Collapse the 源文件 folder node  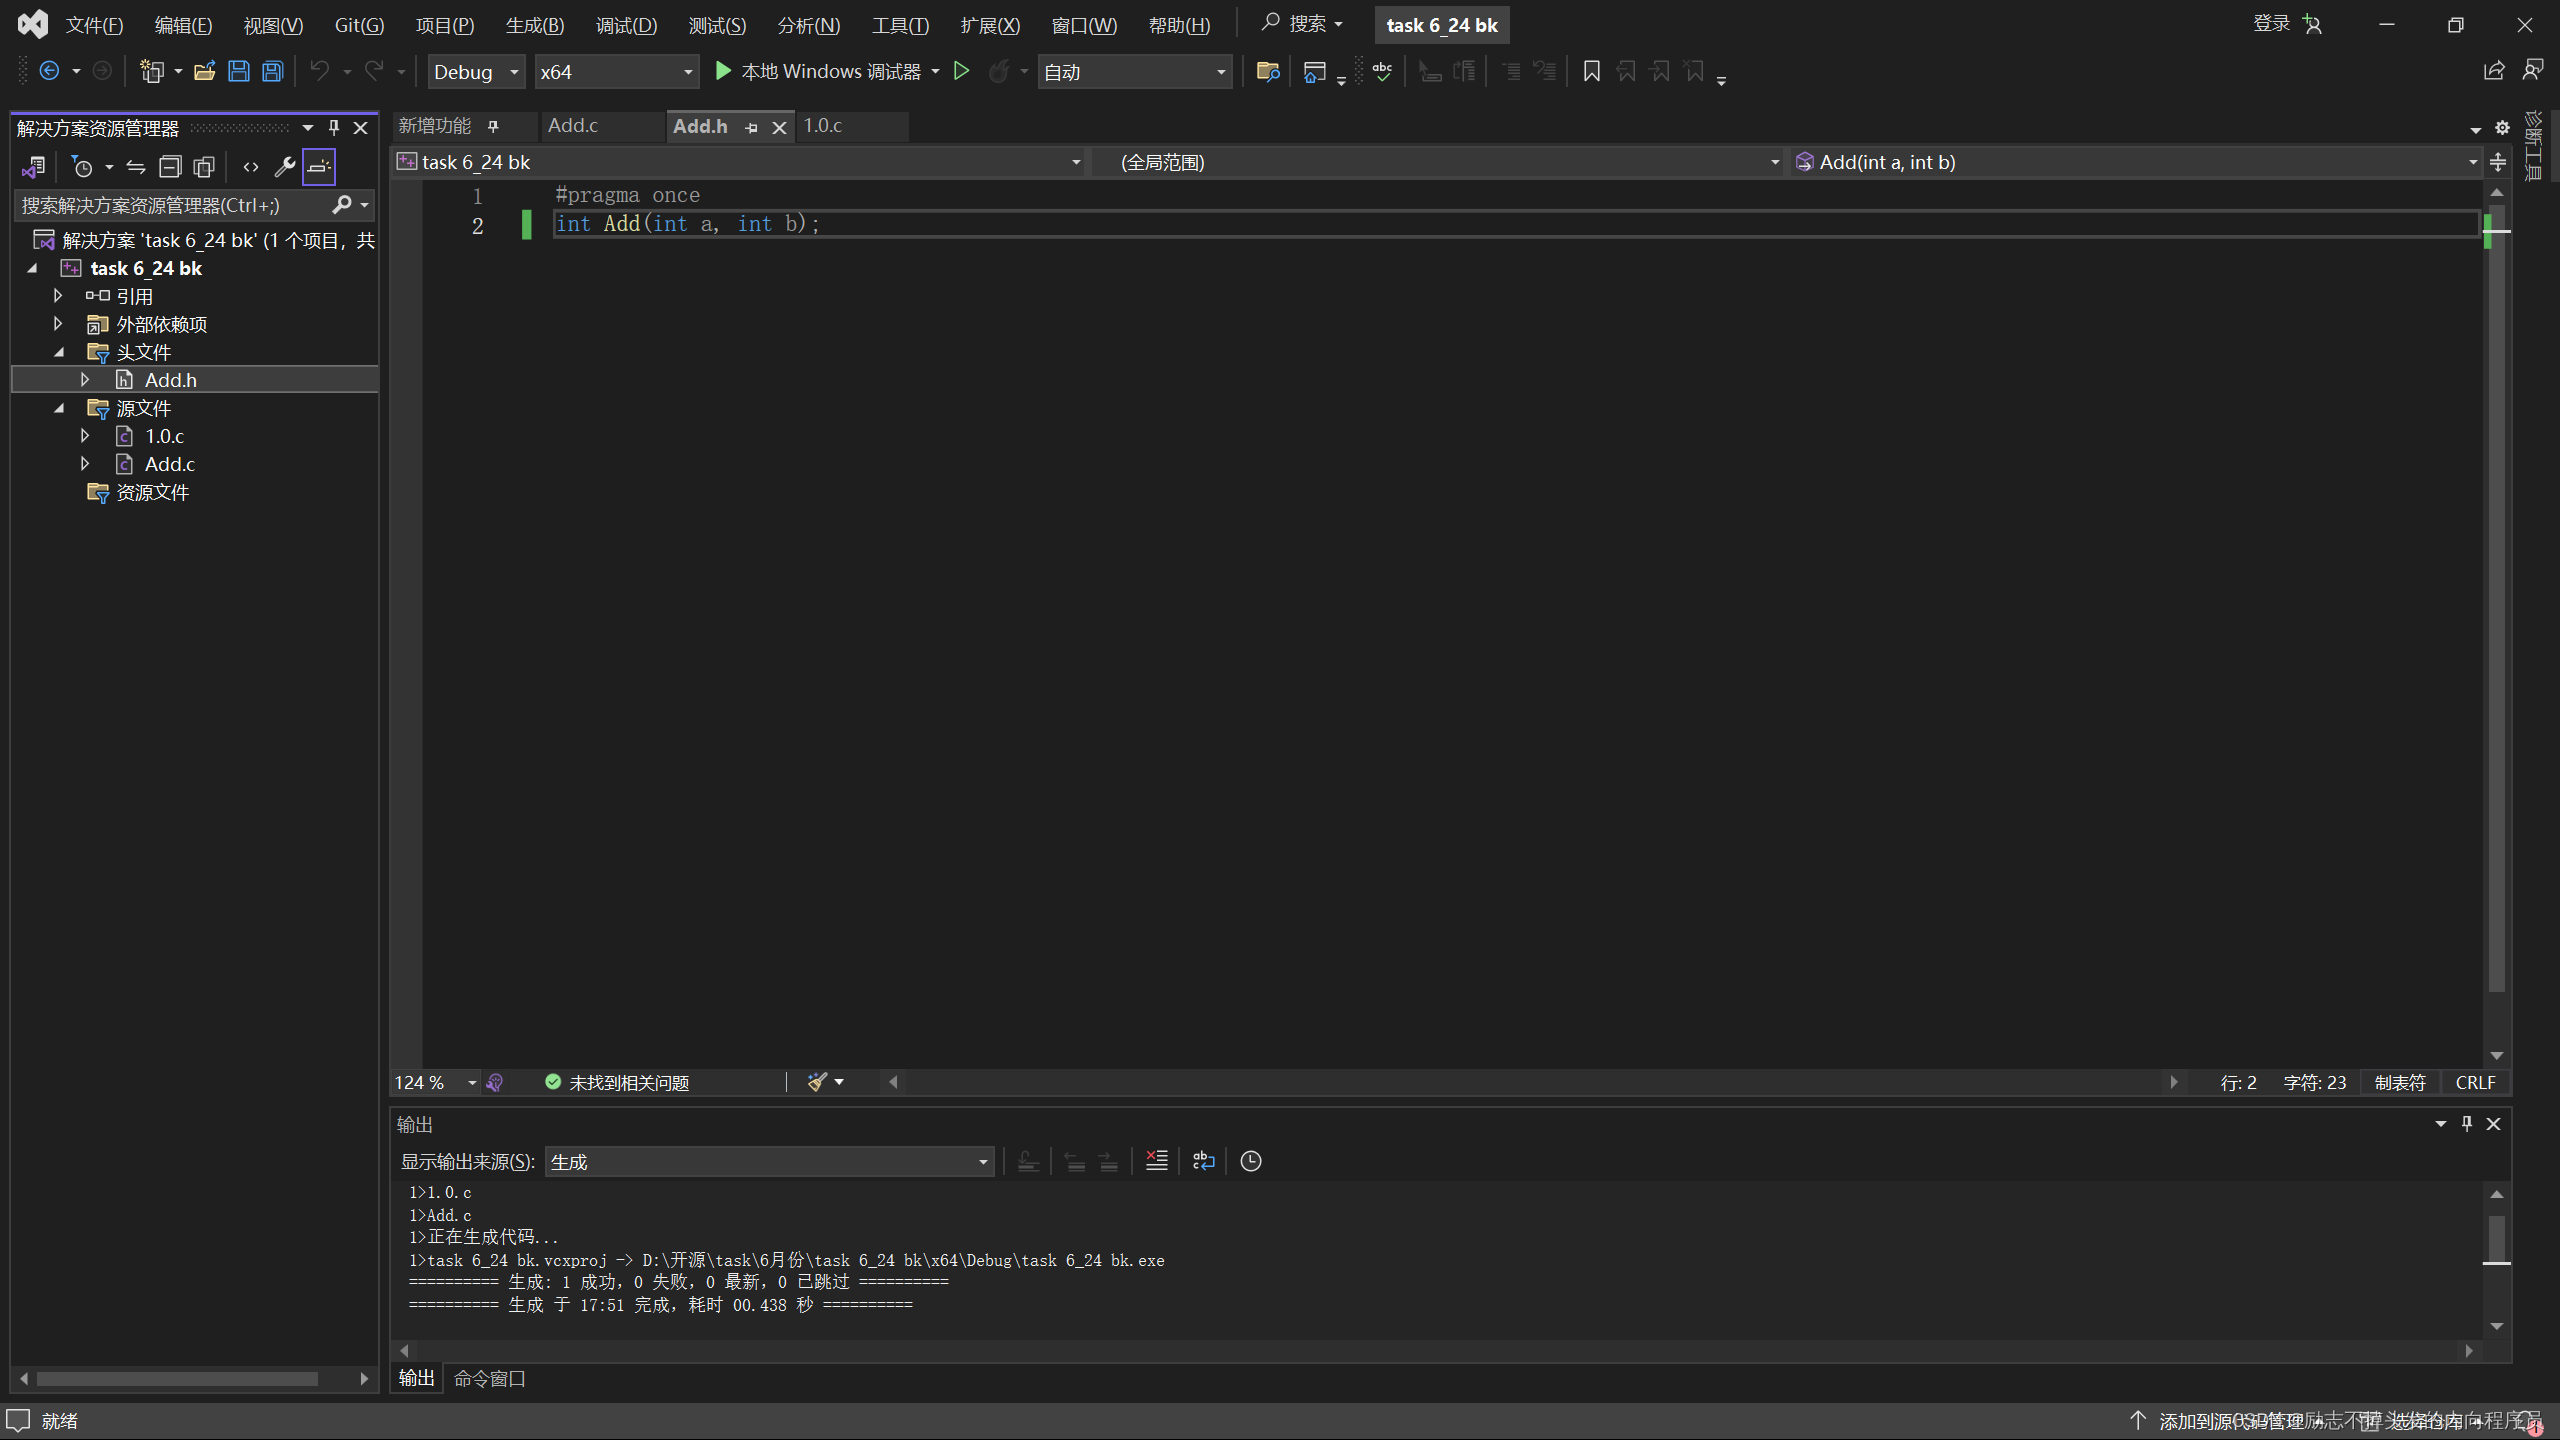[x=58, y=408]
